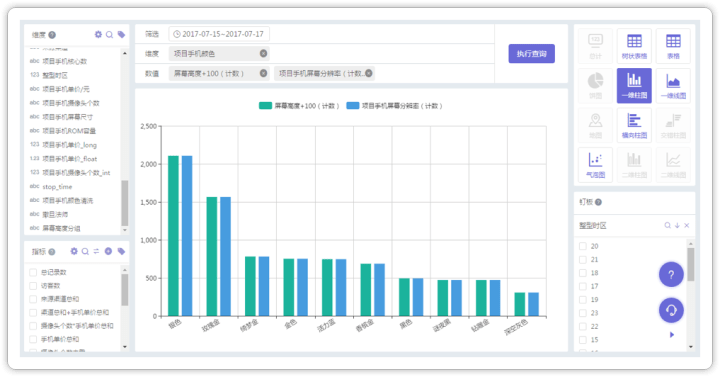This screenshot has width=720, height=377.
Task: Click the tag icon in 维度 panel header
Action: coord(121,34)
